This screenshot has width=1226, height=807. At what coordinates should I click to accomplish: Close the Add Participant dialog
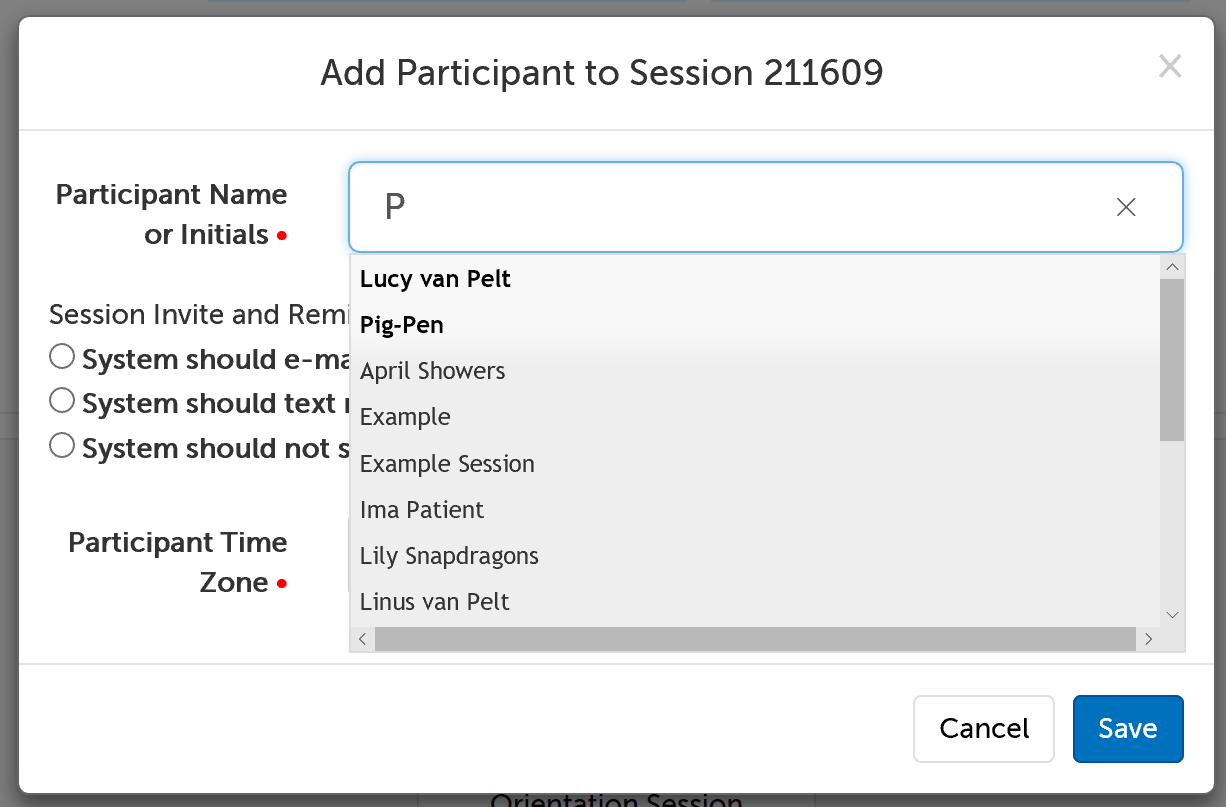pyautogui.click(x=1170, y=66)
